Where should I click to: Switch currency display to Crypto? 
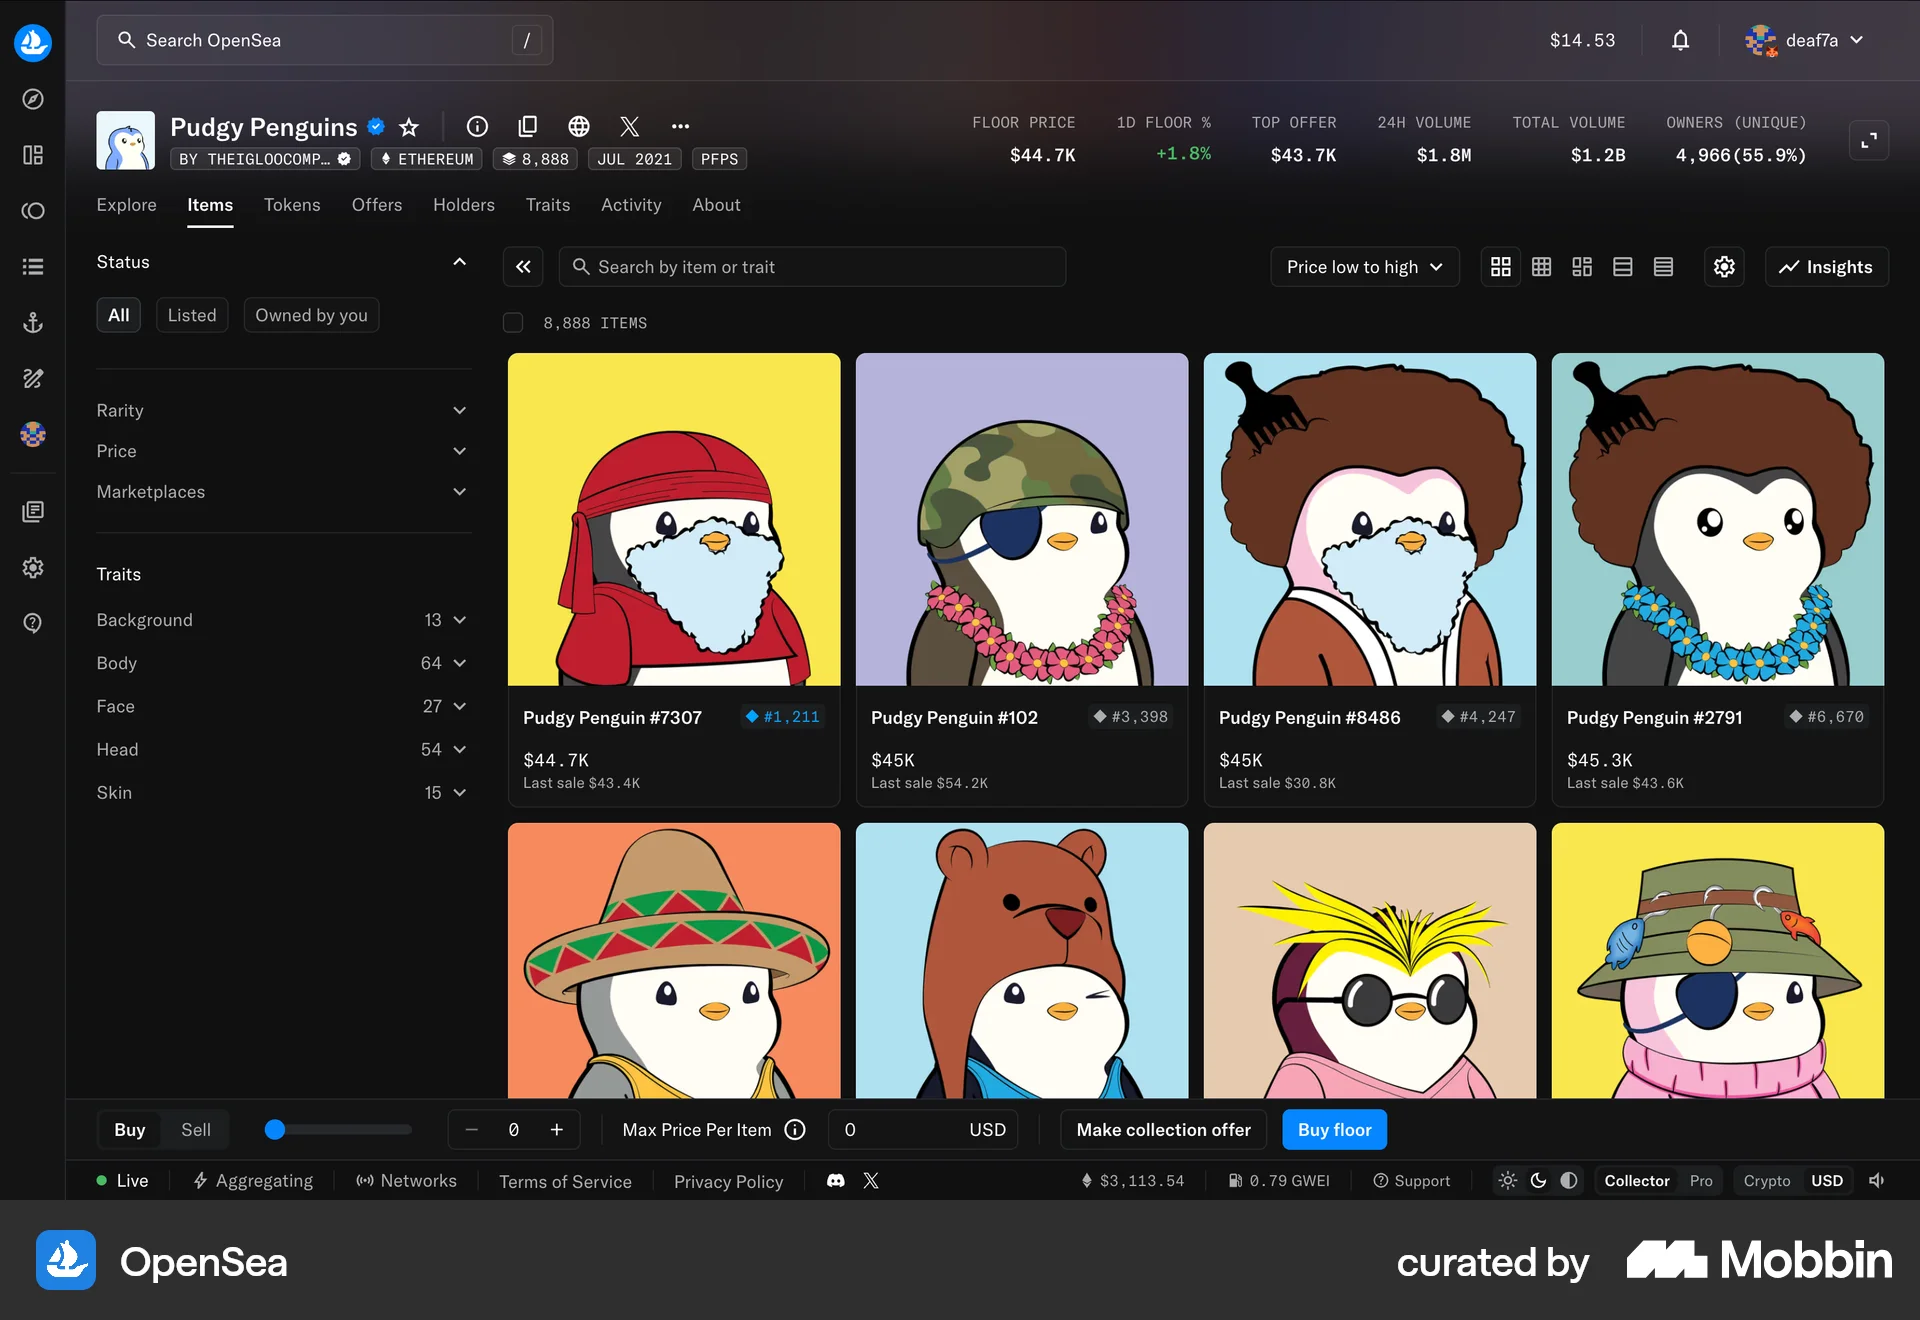[x=1766, y=1181]
